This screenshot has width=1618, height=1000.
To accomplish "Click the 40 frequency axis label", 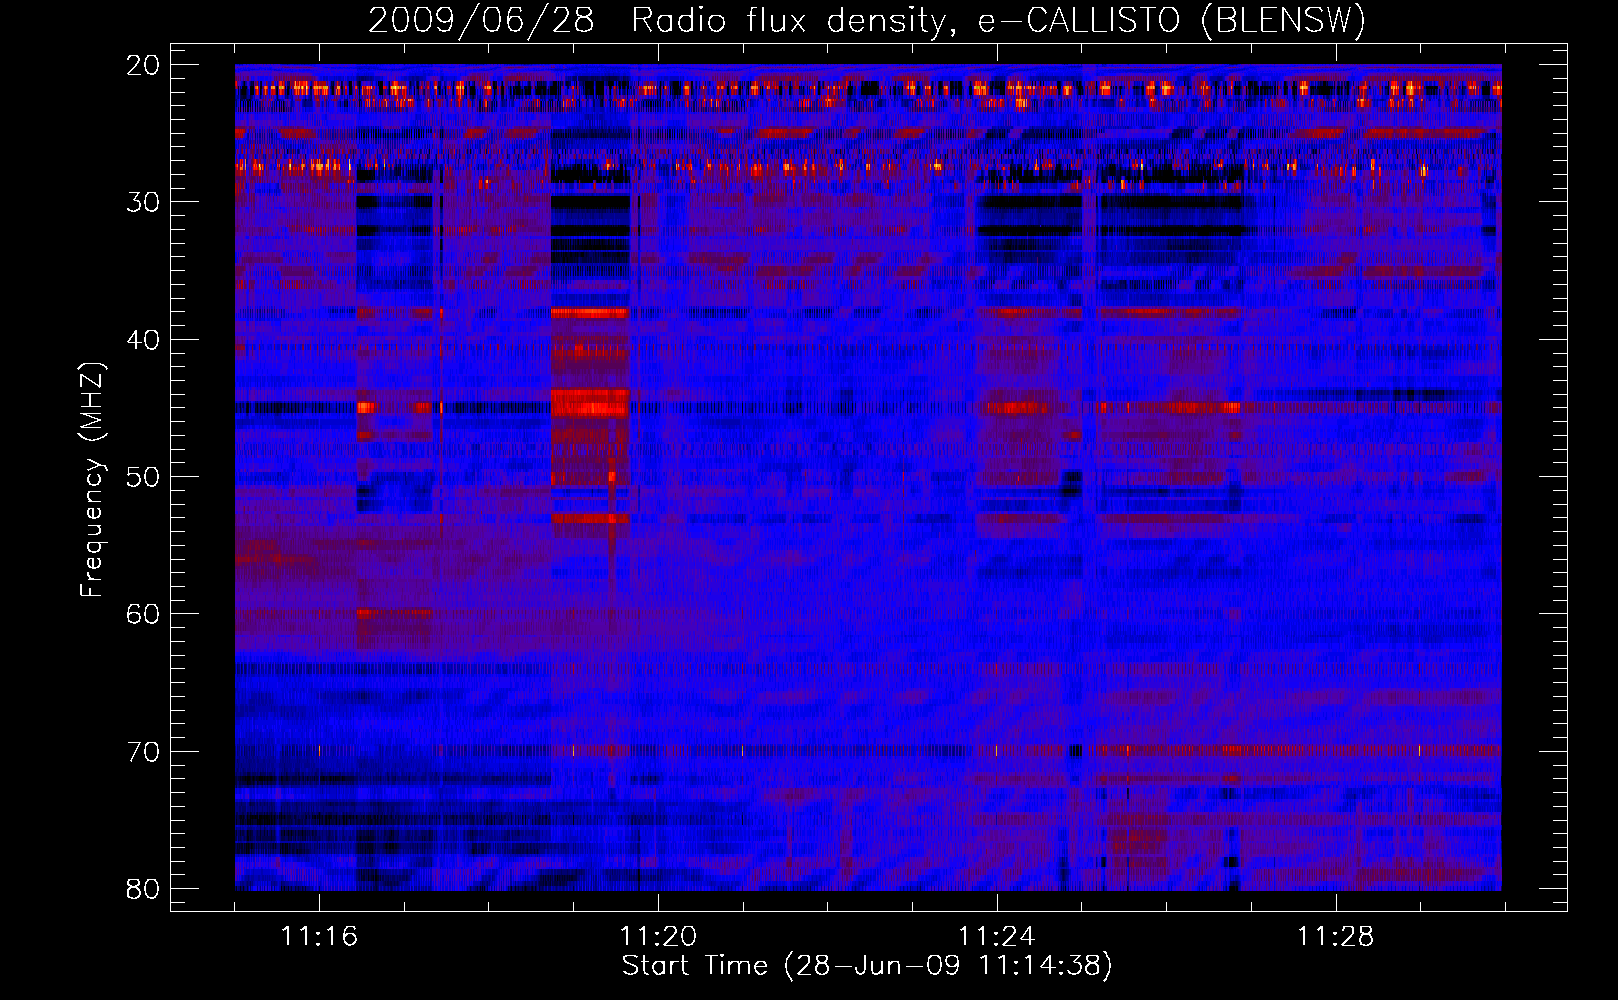I will (x=143, y=340).
